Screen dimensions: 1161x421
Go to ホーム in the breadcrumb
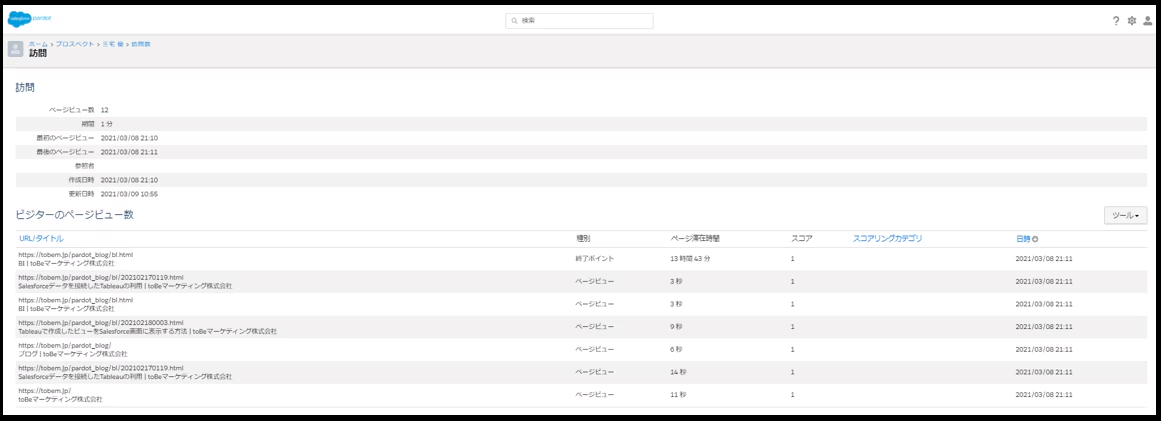point(37,44)
